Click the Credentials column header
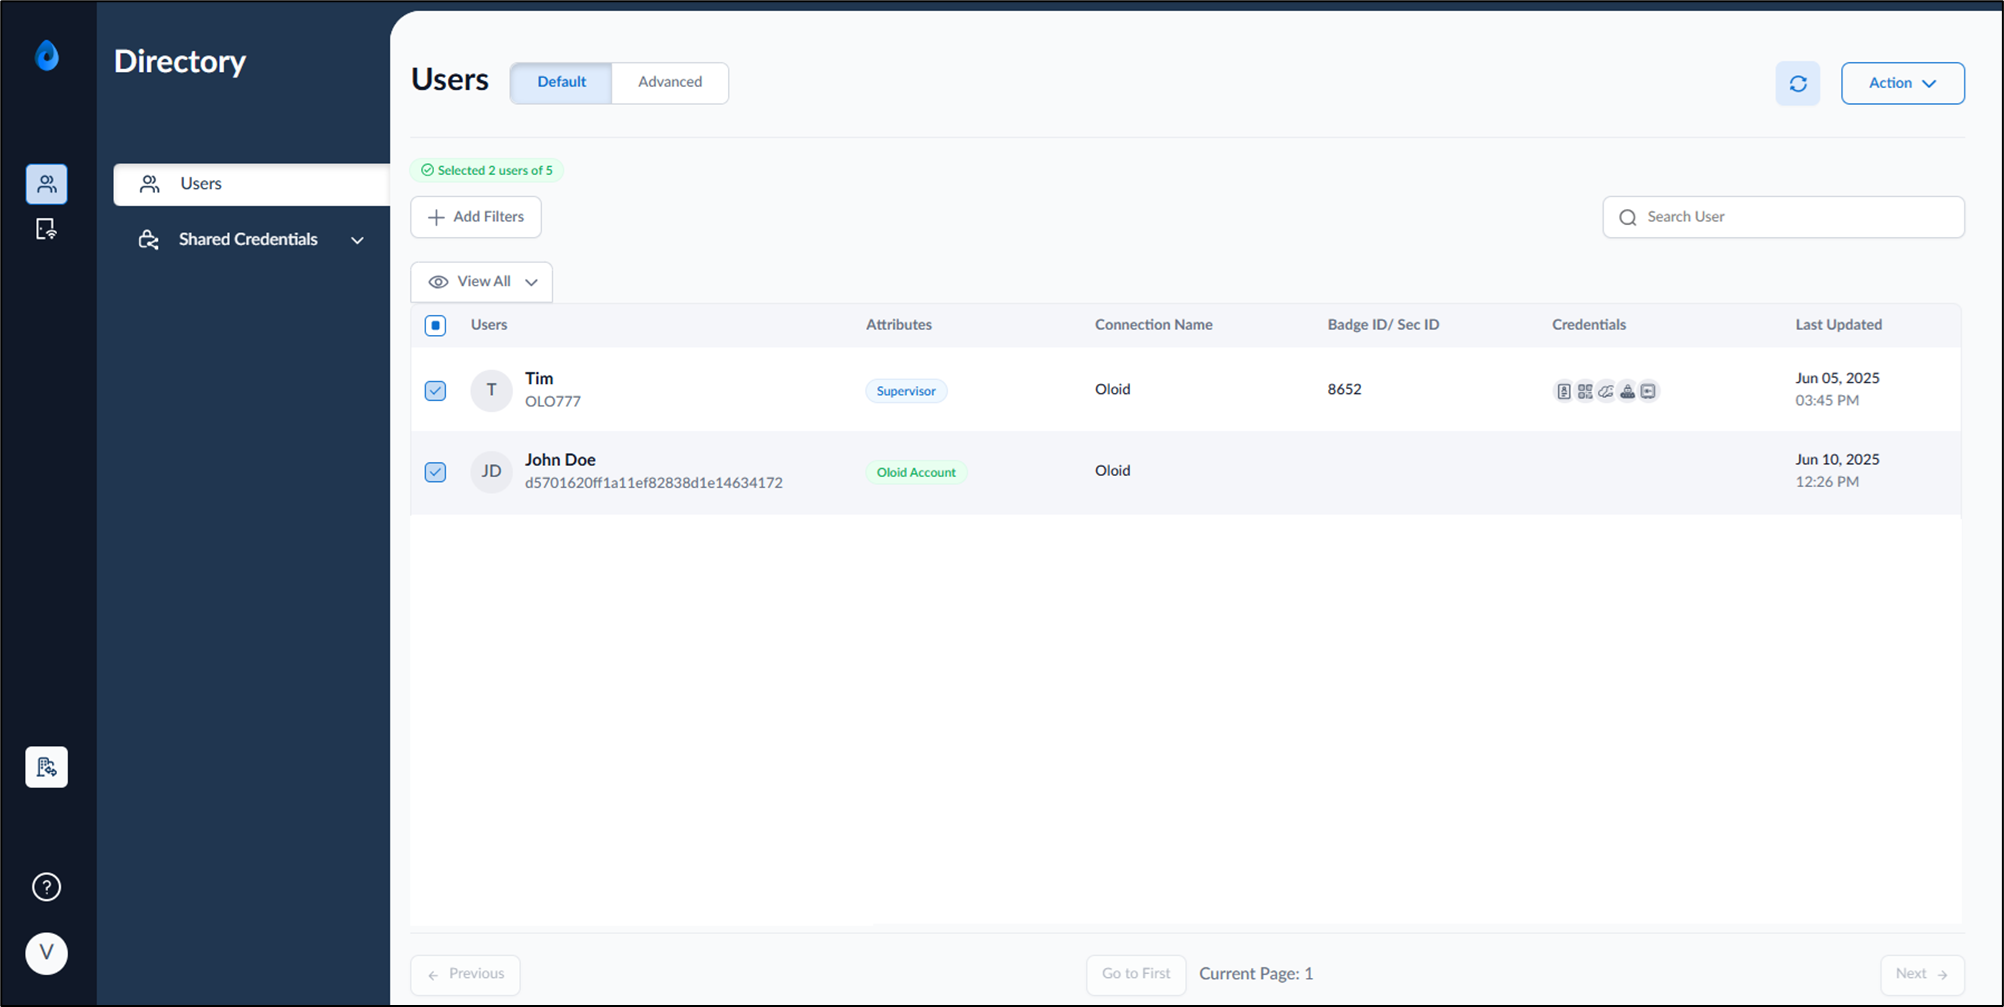2004x1007 pixels. [x=1588, y=325]
